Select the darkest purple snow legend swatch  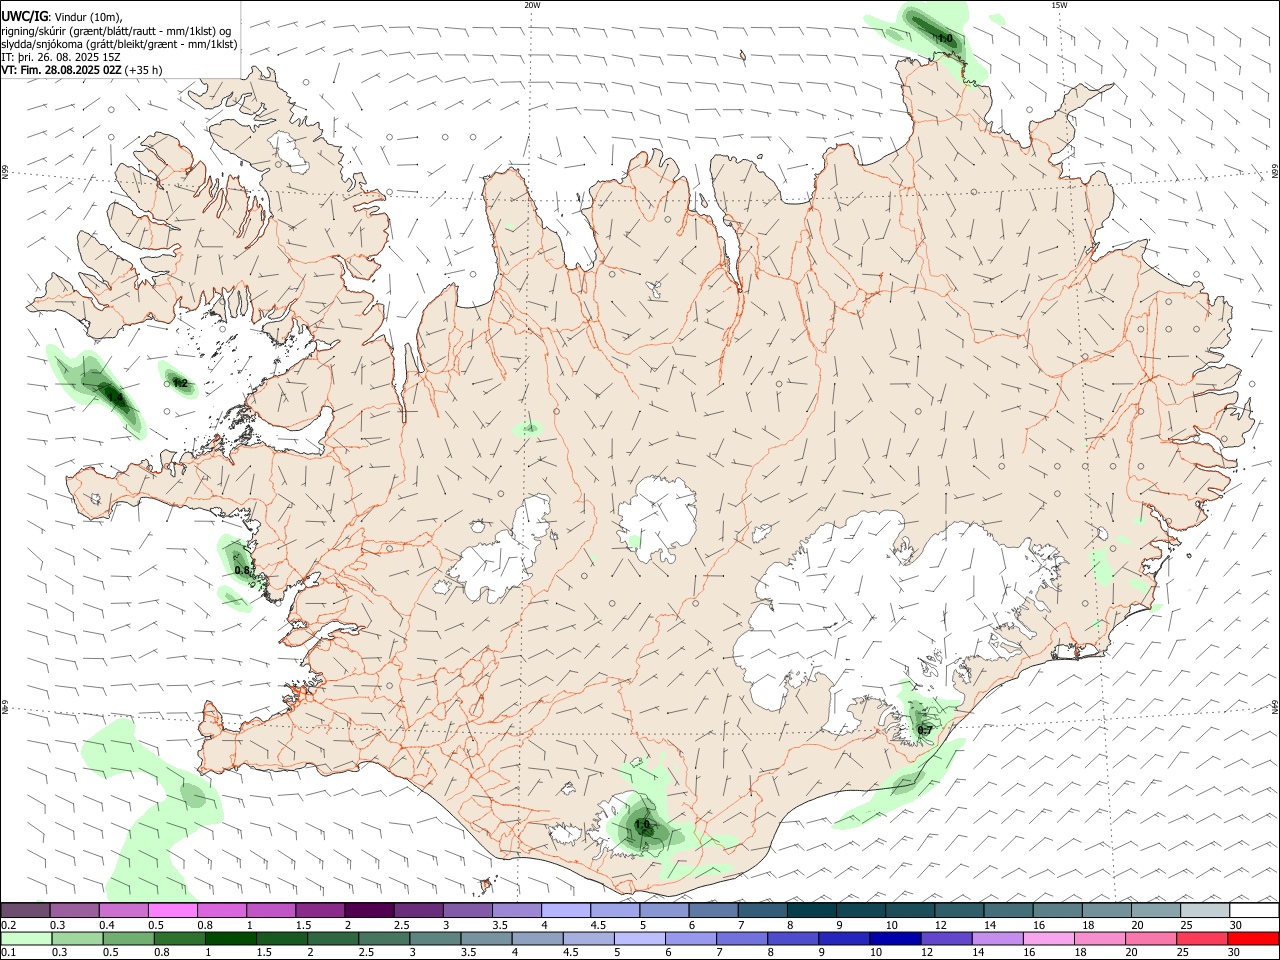369,910
